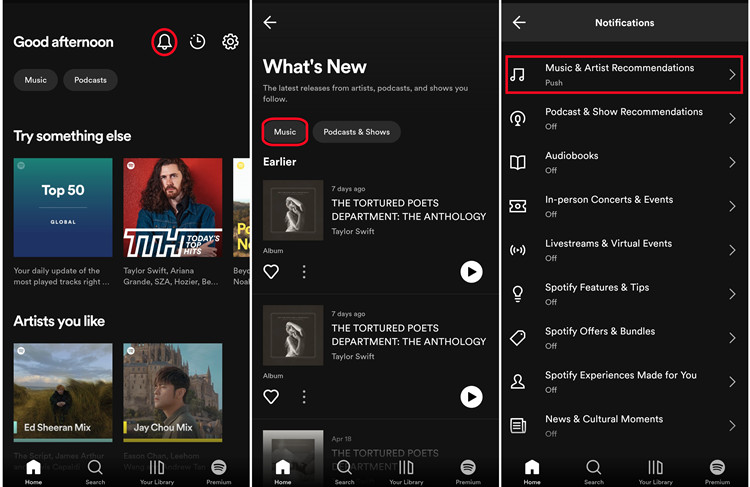Play the first Tortured Poets Department album
Image resolution: width=750 pixels, height=487 pixels.
pos(472,272)
